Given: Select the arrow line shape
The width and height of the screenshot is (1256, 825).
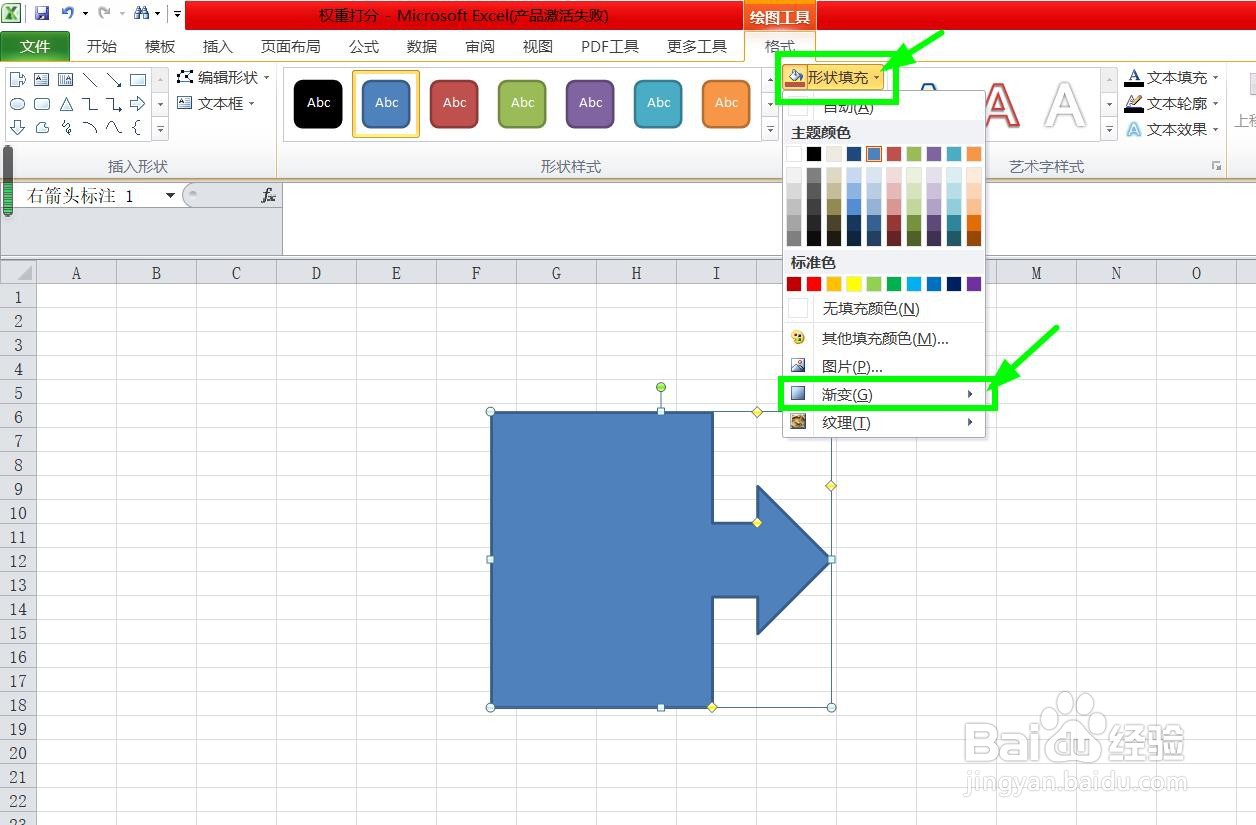Looking at the screenshot, I should pyautogui.click(x=114, y=80).
